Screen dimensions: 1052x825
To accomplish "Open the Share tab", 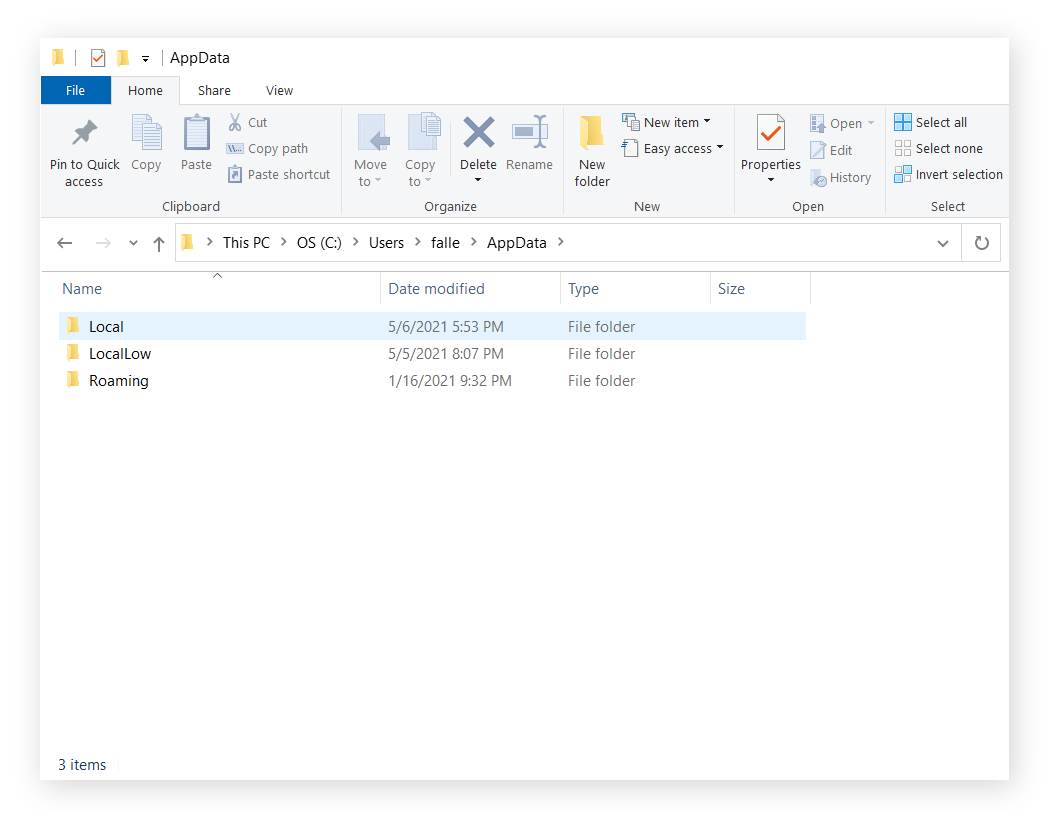I will [x=214, y=90].
